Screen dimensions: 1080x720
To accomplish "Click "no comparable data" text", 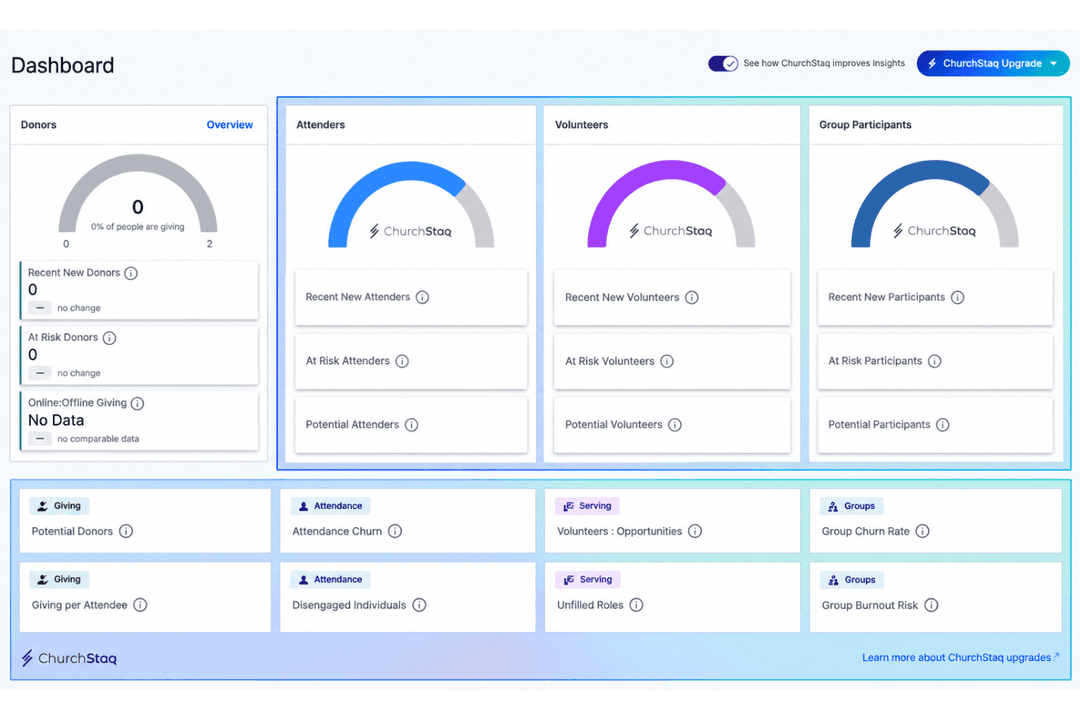I will point(98,439).
